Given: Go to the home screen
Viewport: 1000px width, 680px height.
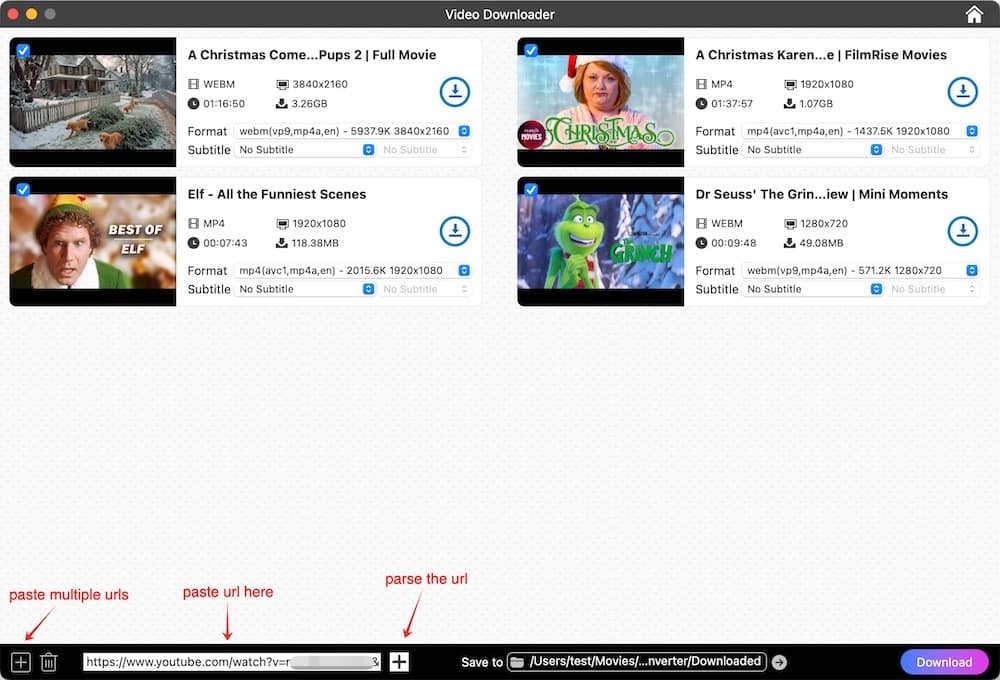Looking at the screenshot, I should [x=974, y=14].
